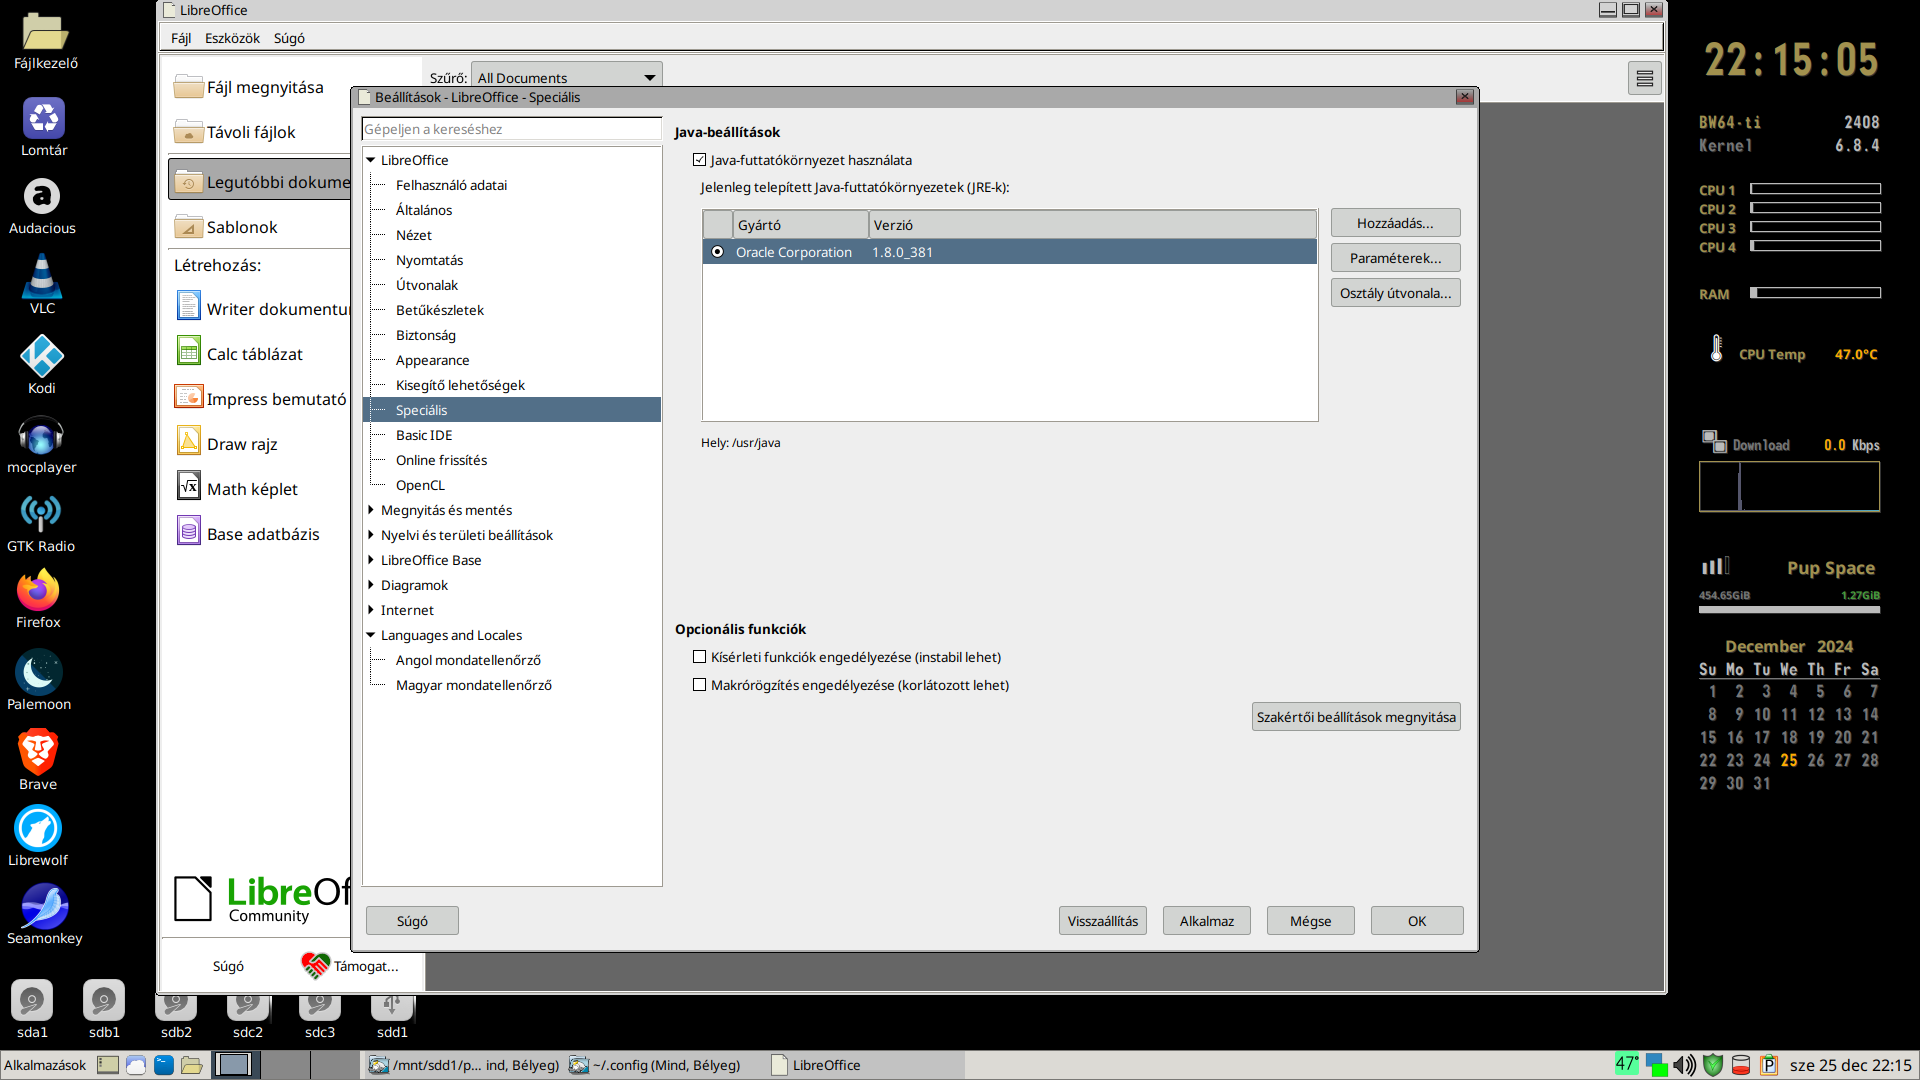Open the Szűrő All Documents dropdown
Viewport: 1920px width, 1080px height.
tap(567, 77)
